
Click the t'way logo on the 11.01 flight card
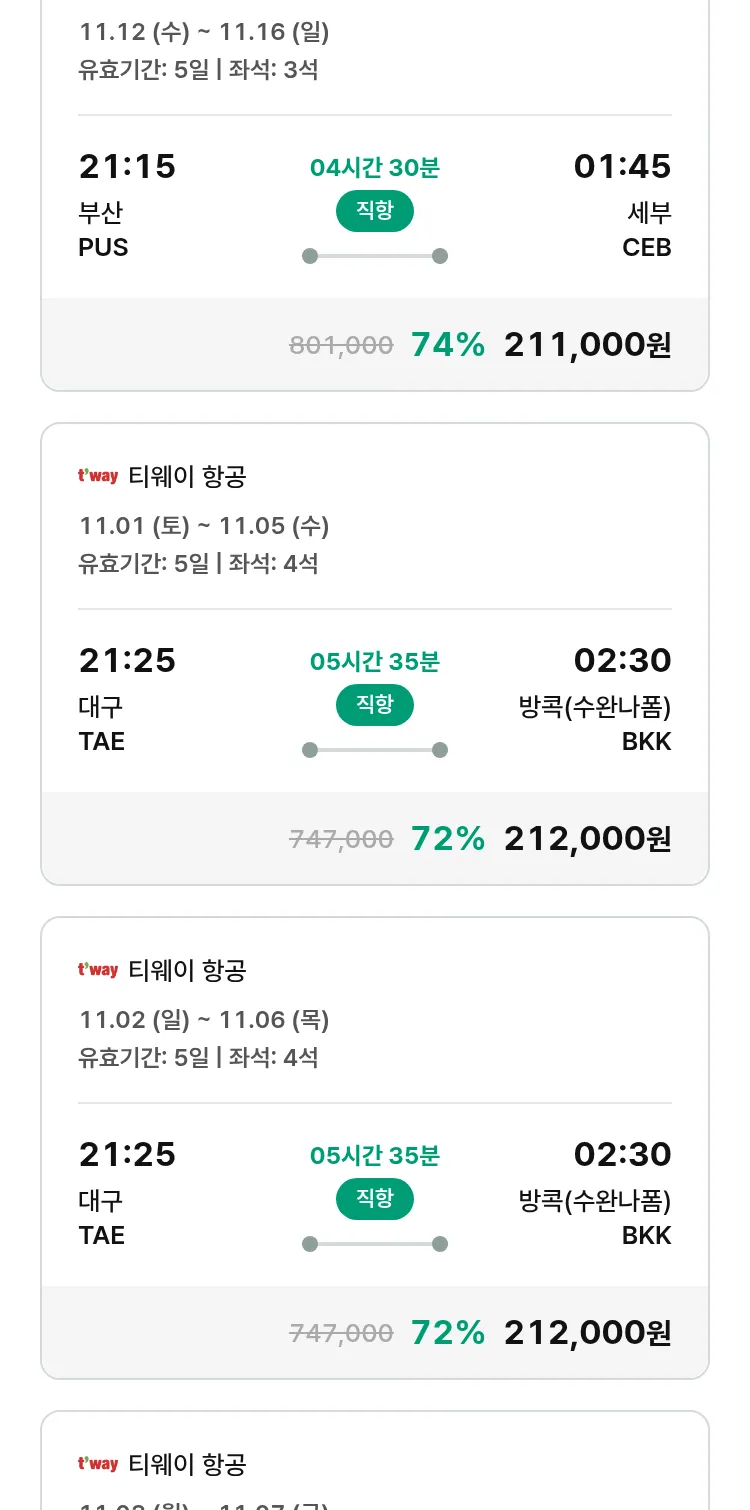pyautogui.click(x=98, y=477)
